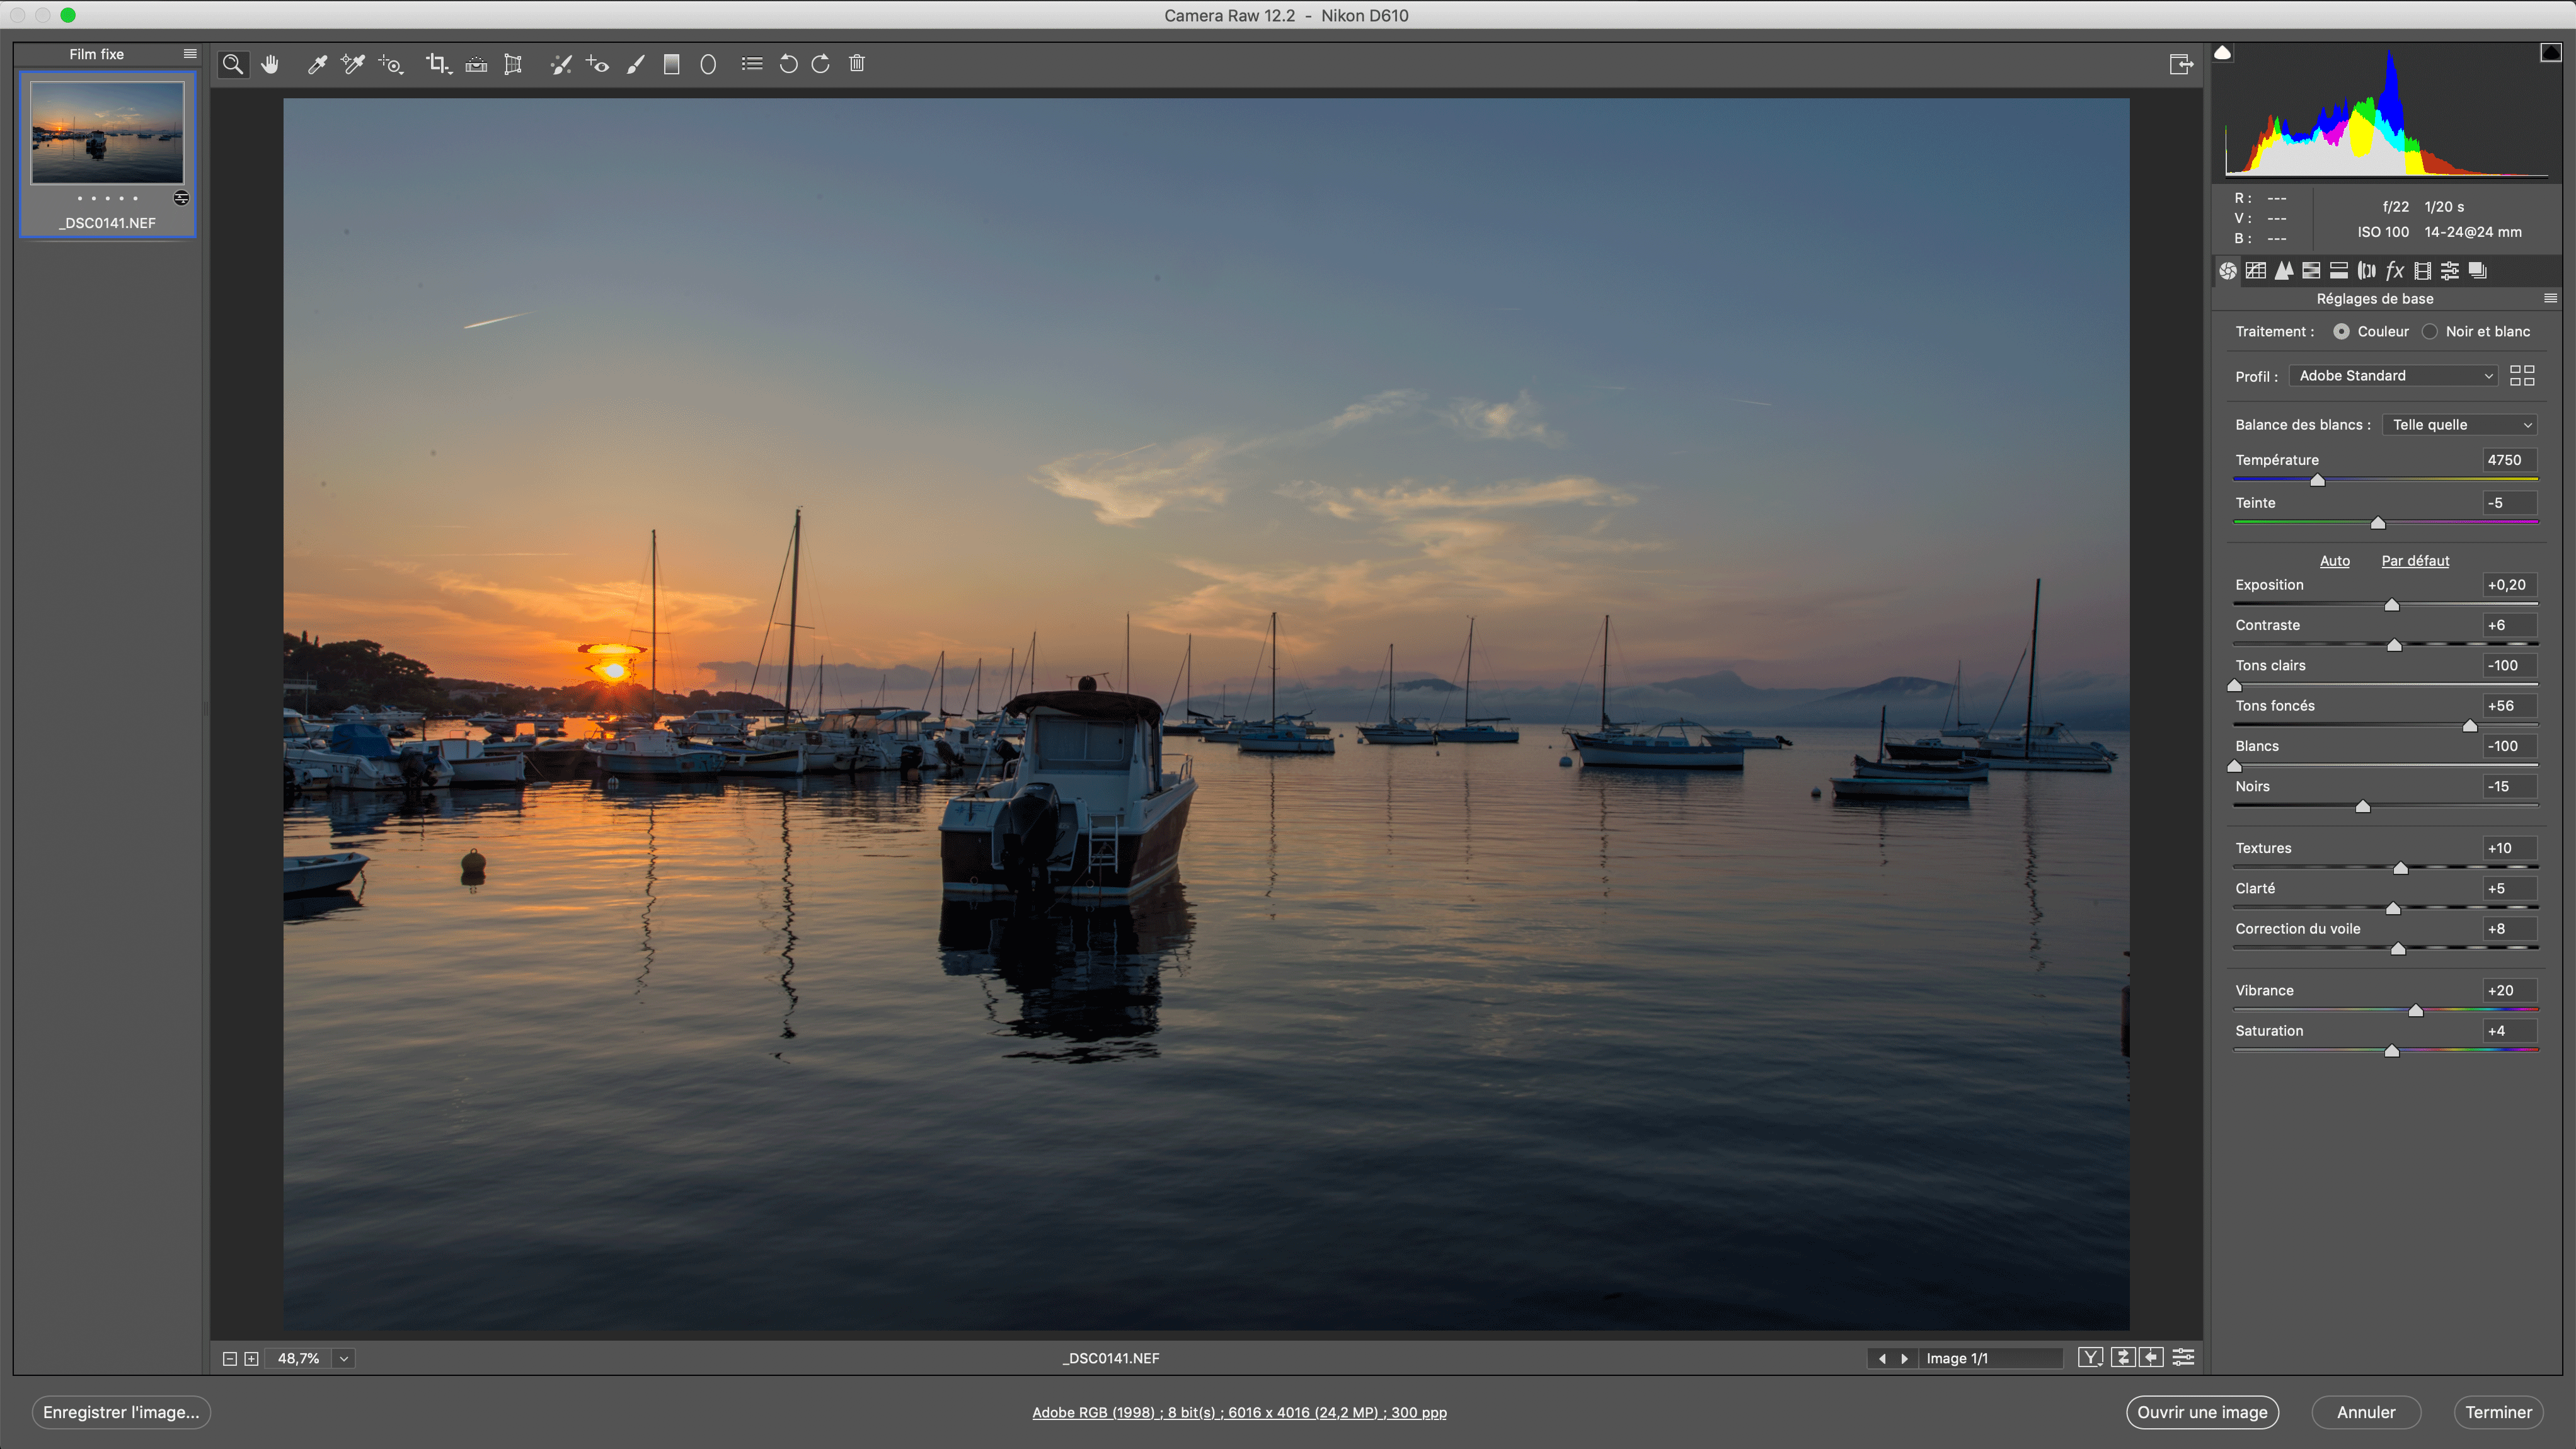Viewport: 2576px width, 1449px height.
Task: Select the Red Eye Removal tool
Action: point(598,64)
